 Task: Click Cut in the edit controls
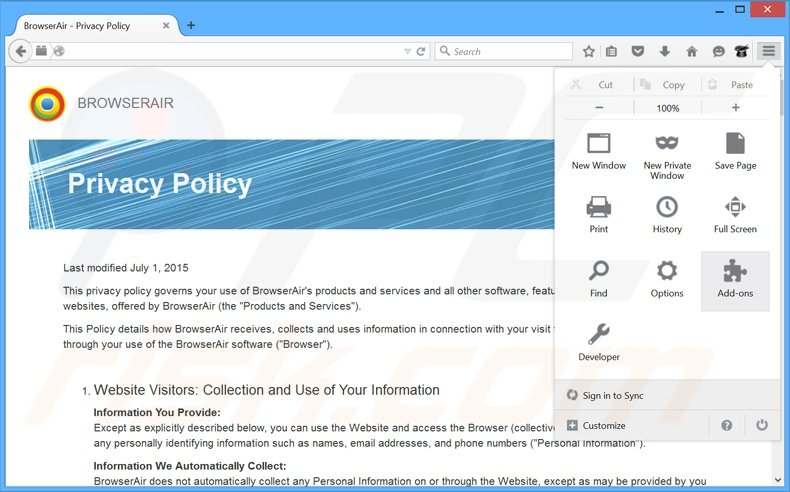pos(599,85)
